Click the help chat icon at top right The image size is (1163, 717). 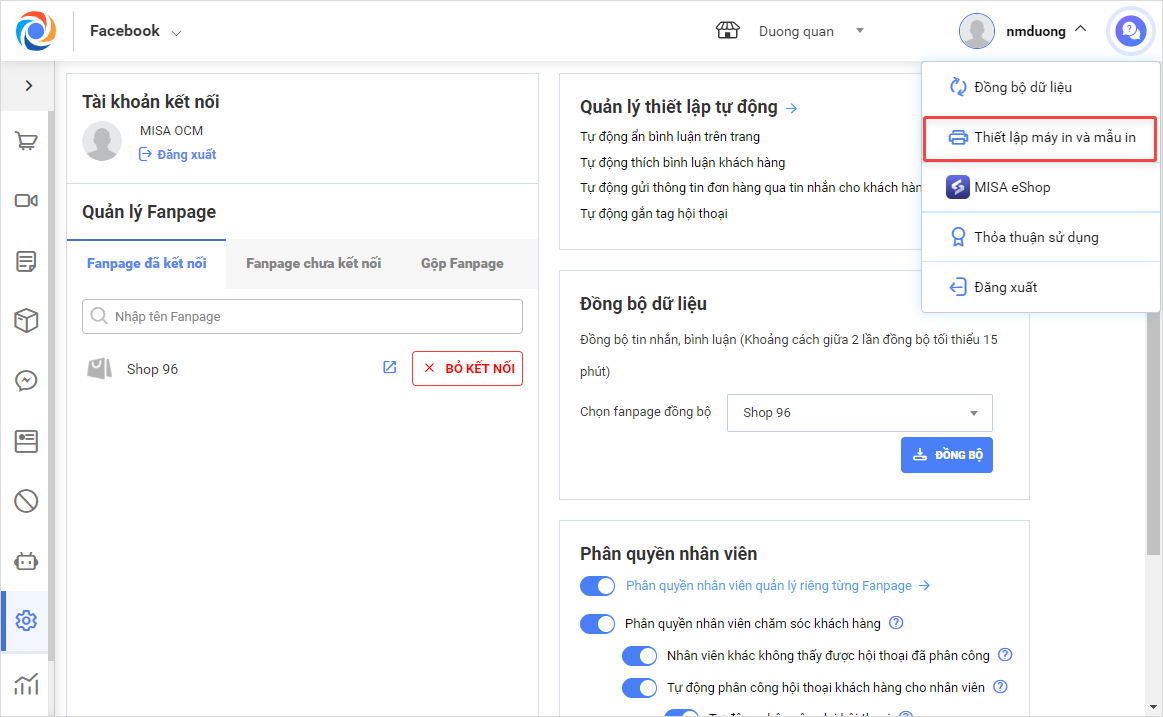coord(1130,31)
